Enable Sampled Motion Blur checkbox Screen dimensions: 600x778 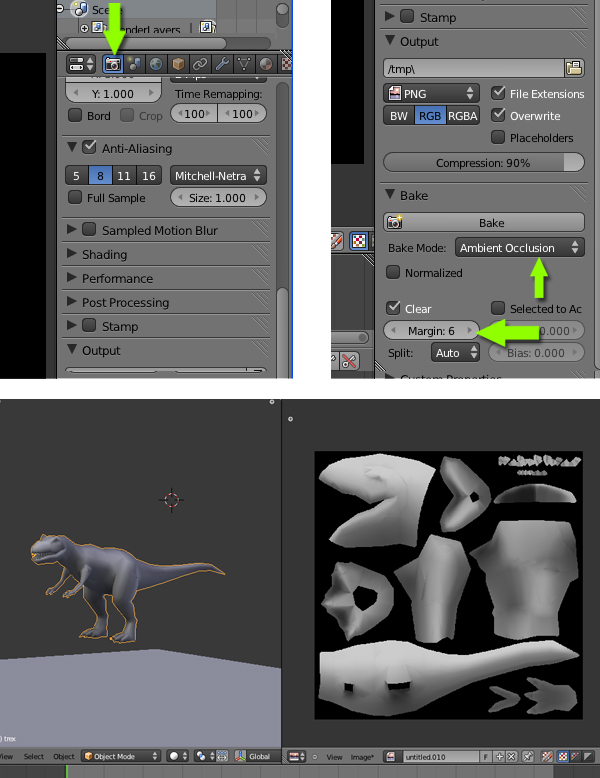click(89, 229)
